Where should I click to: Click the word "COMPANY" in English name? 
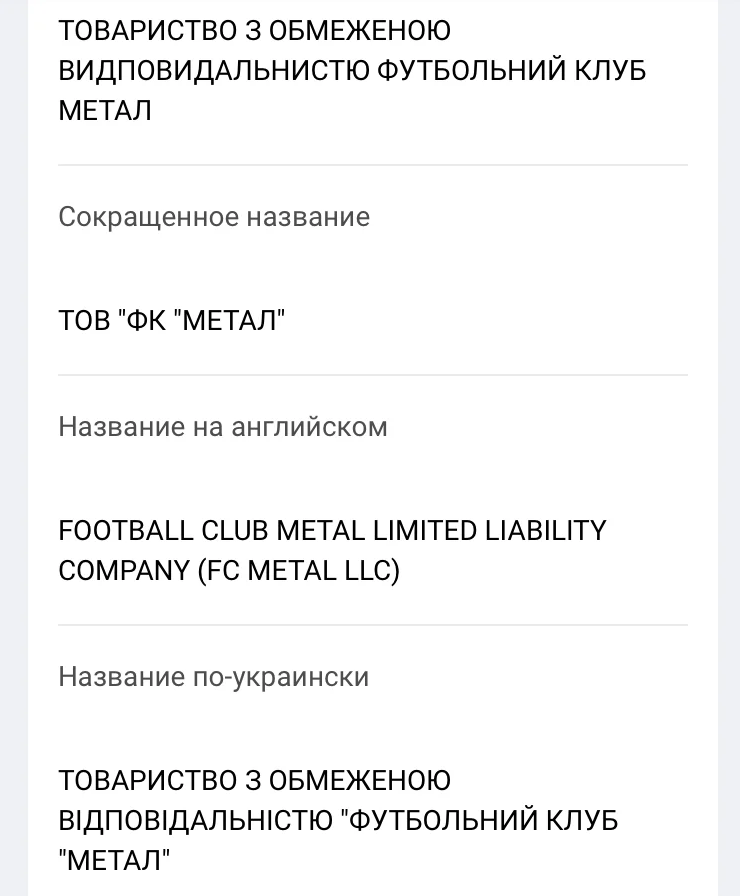click(x=124, y=571)
